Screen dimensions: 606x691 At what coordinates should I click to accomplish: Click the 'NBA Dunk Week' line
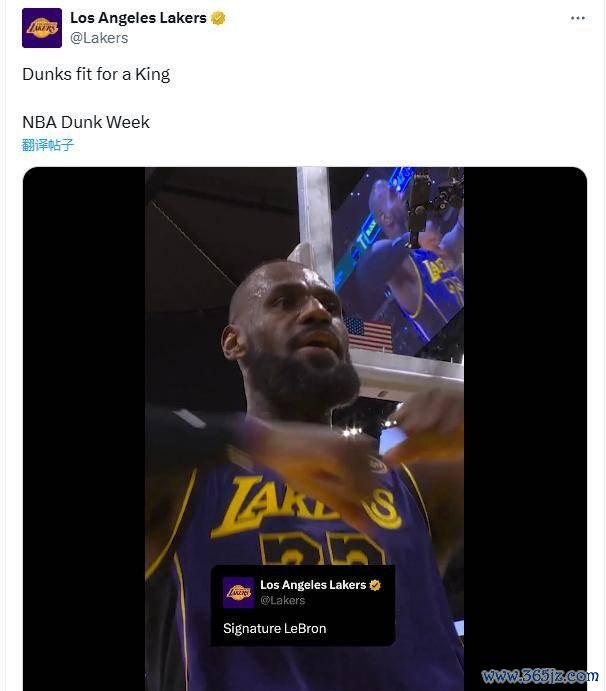coord(86,122)
